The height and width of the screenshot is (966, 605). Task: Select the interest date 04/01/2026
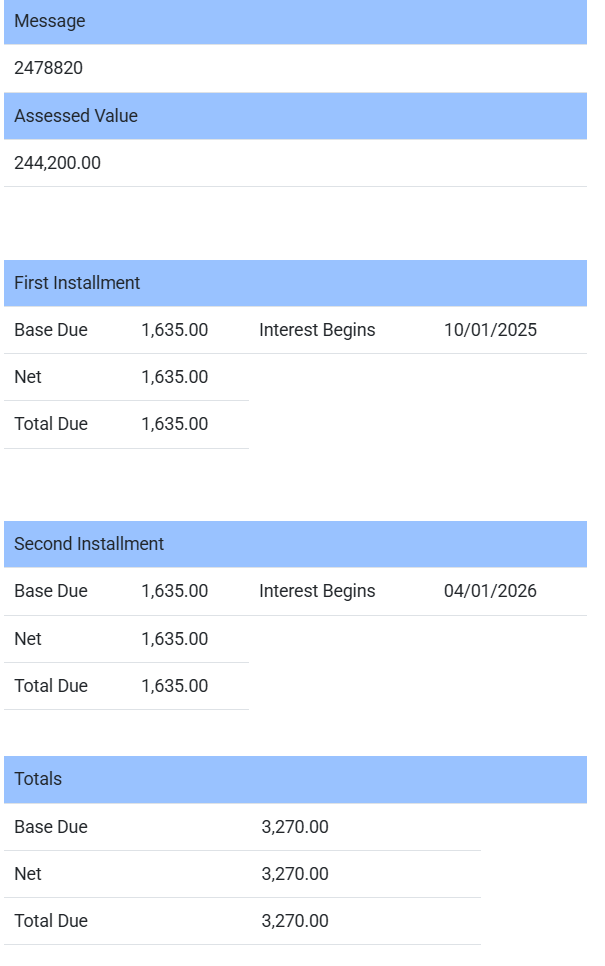coord(490,591)
